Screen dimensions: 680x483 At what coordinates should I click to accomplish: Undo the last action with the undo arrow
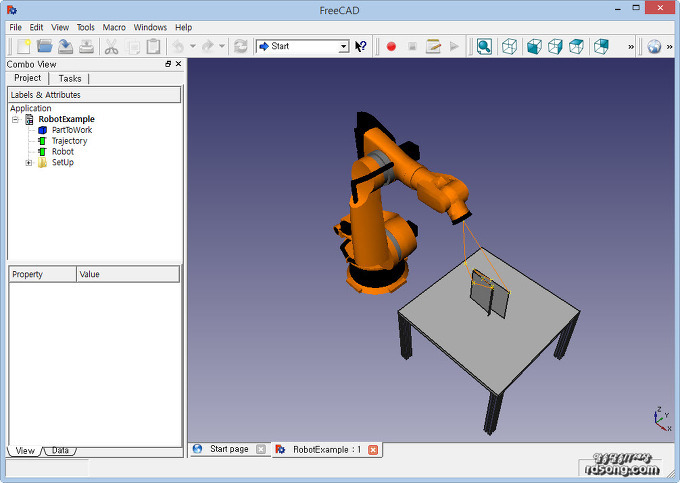pyautogui.click(x=178, y=46)
